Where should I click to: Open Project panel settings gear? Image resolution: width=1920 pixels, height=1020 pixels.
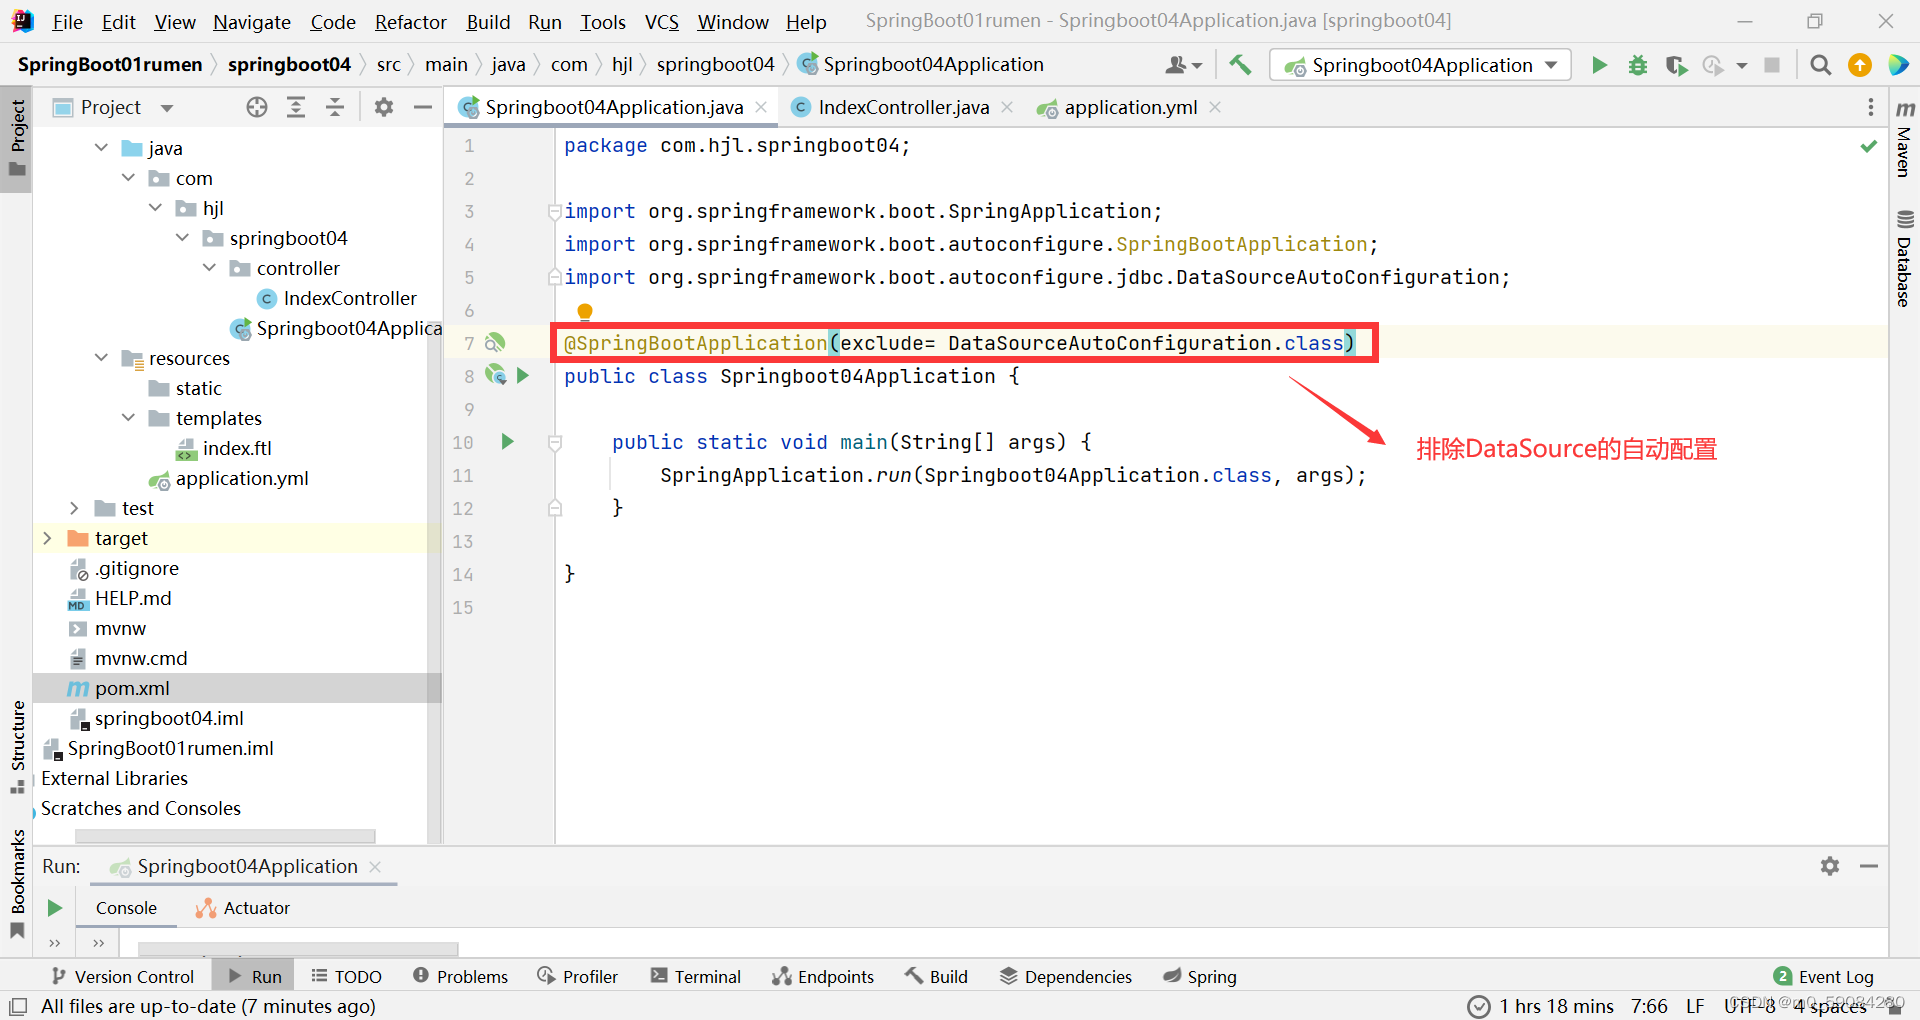pyautogui.click(x=383, y=107)
